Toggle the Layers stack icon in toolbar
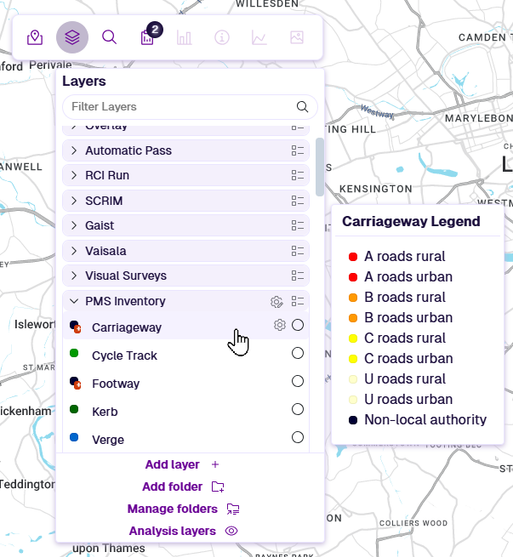 coord(72,37)
